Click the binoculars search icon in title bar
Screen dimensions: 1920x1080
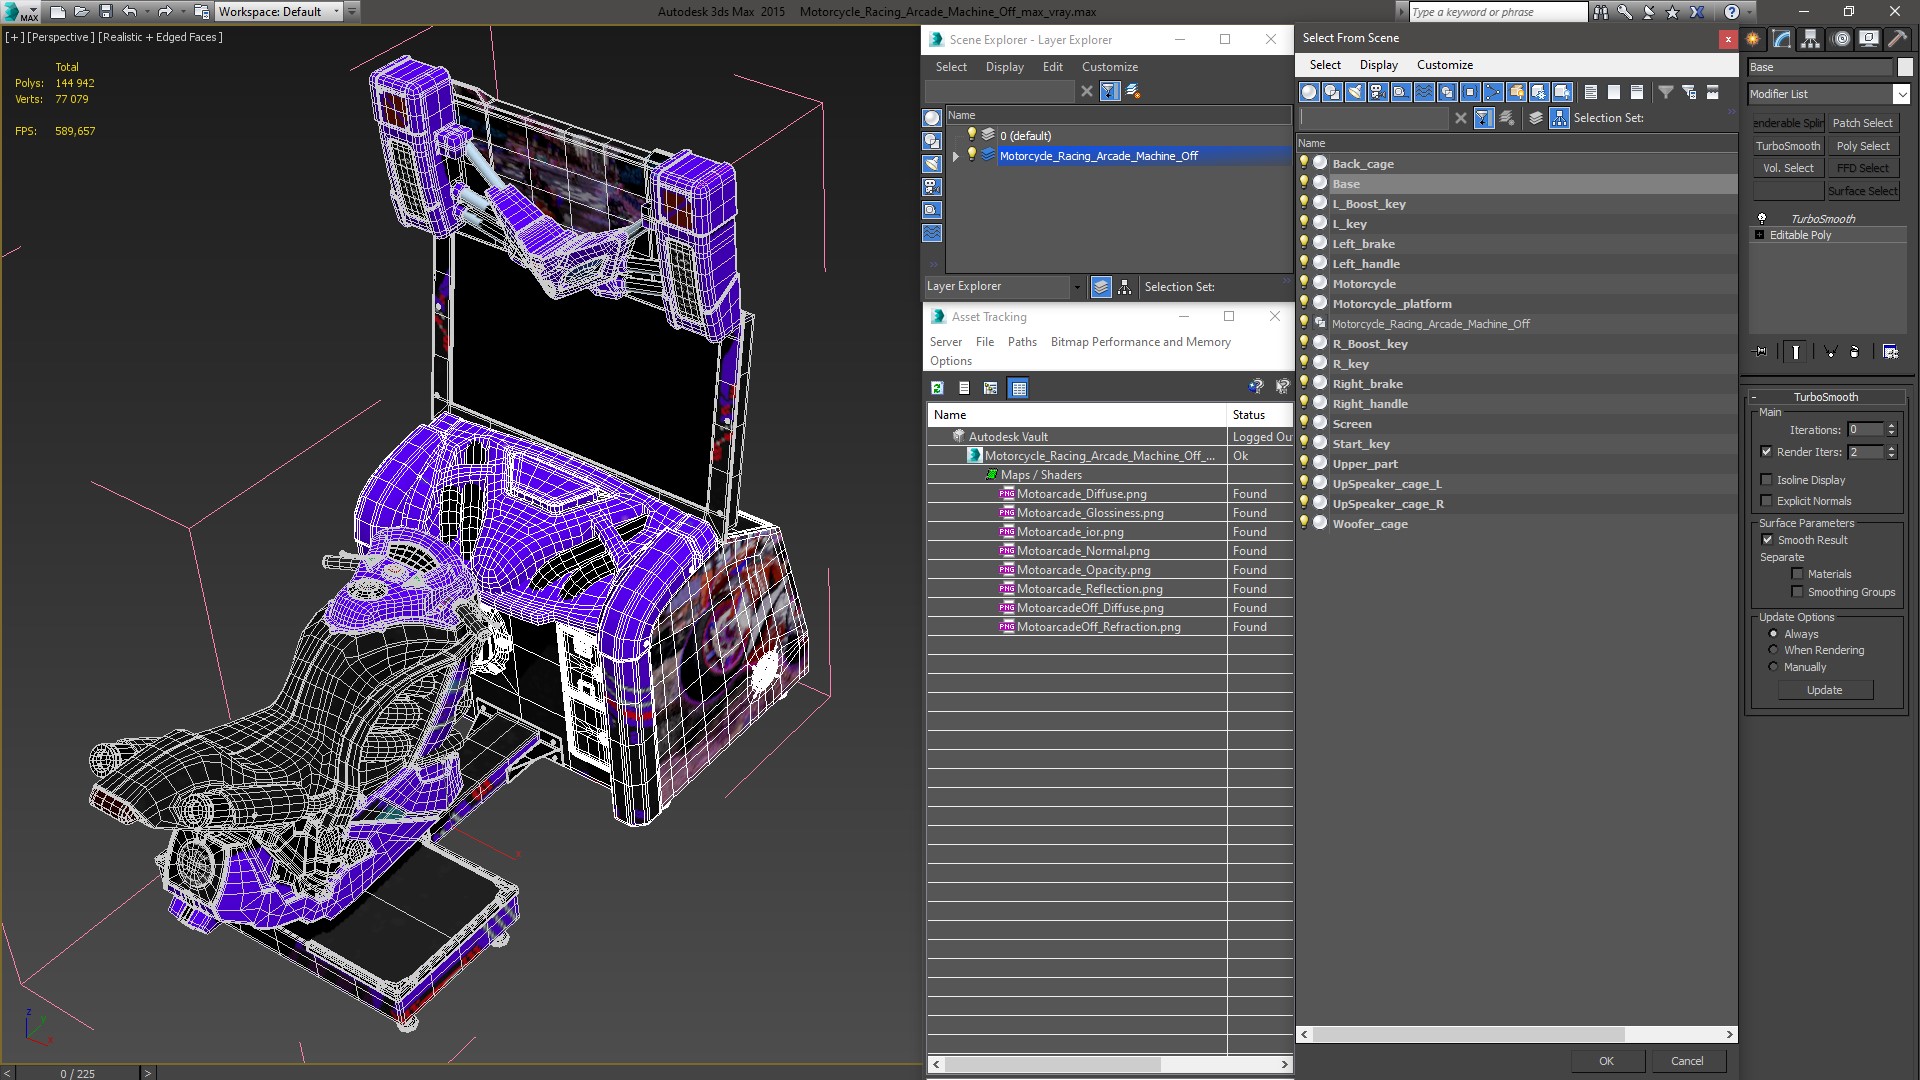[1600, 12]
